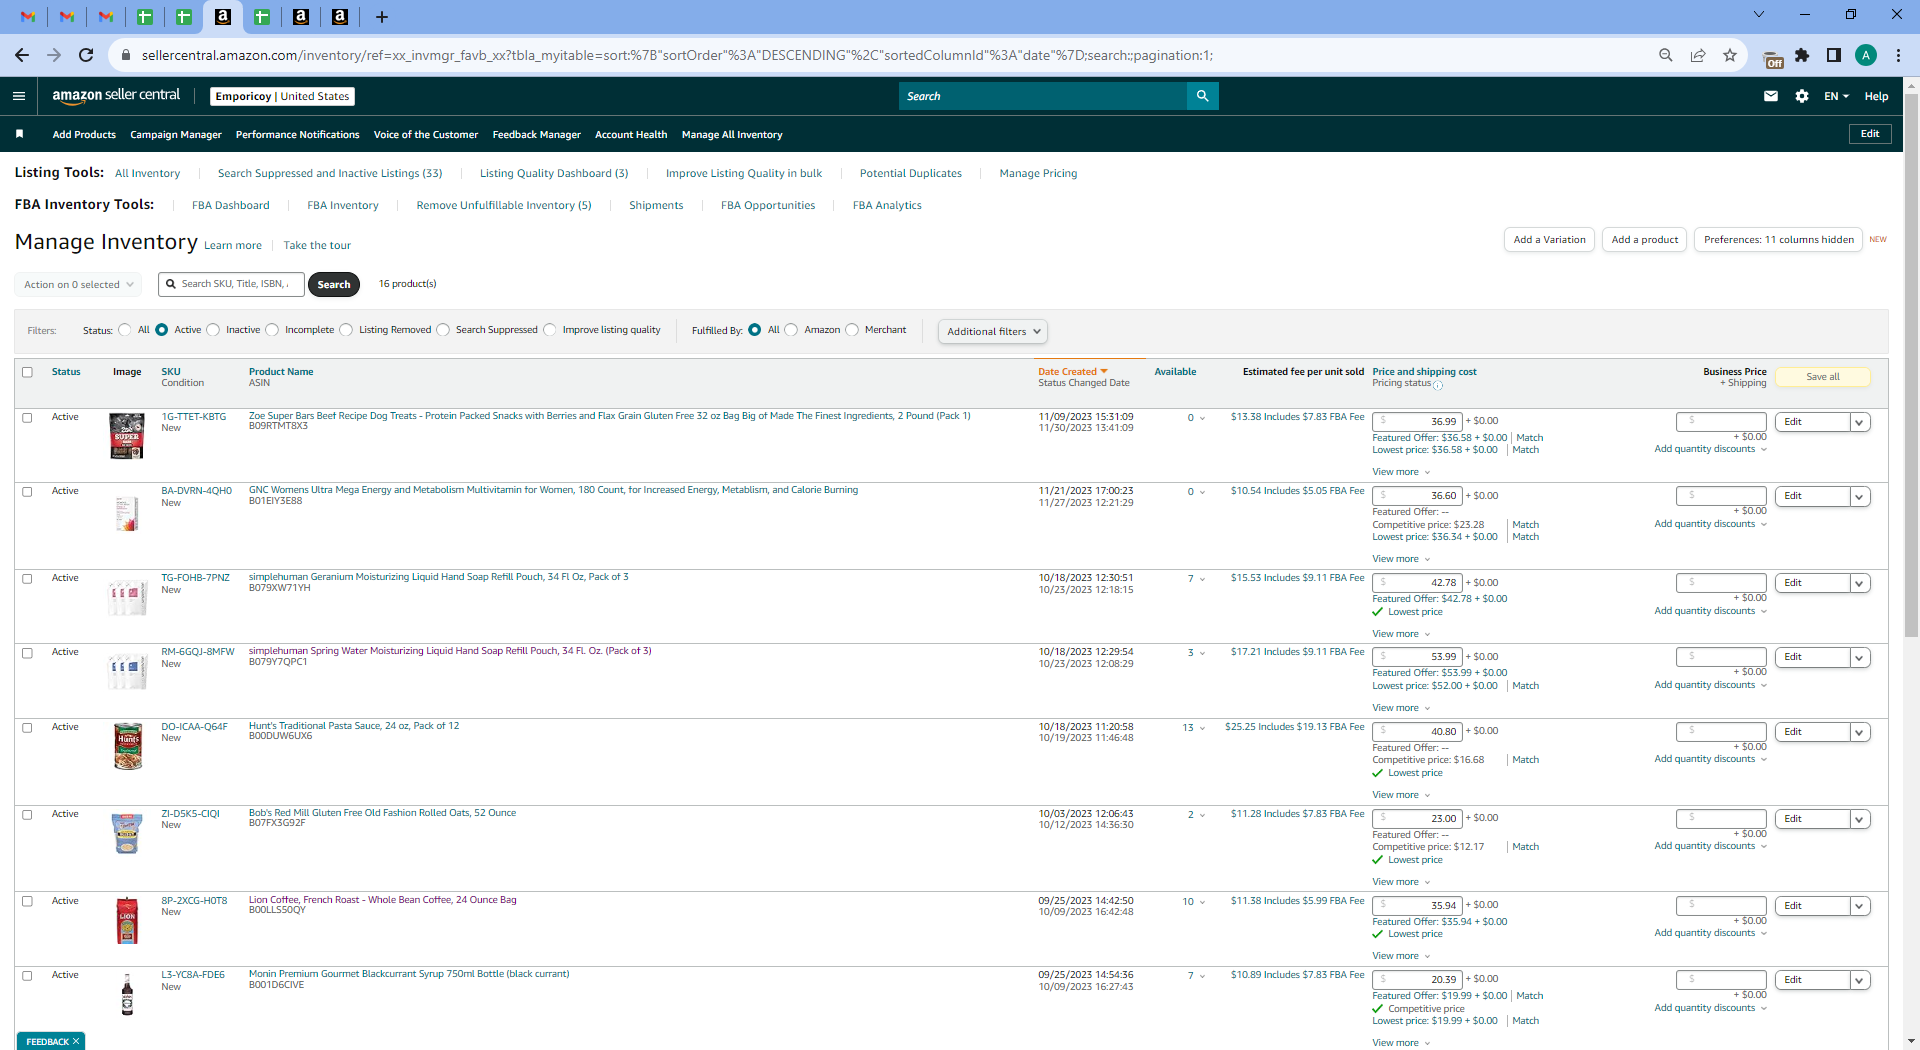Screen dimensions: 1920x1050
Task: Select Listing Removed status filter
Action: (x=346, y=330)
